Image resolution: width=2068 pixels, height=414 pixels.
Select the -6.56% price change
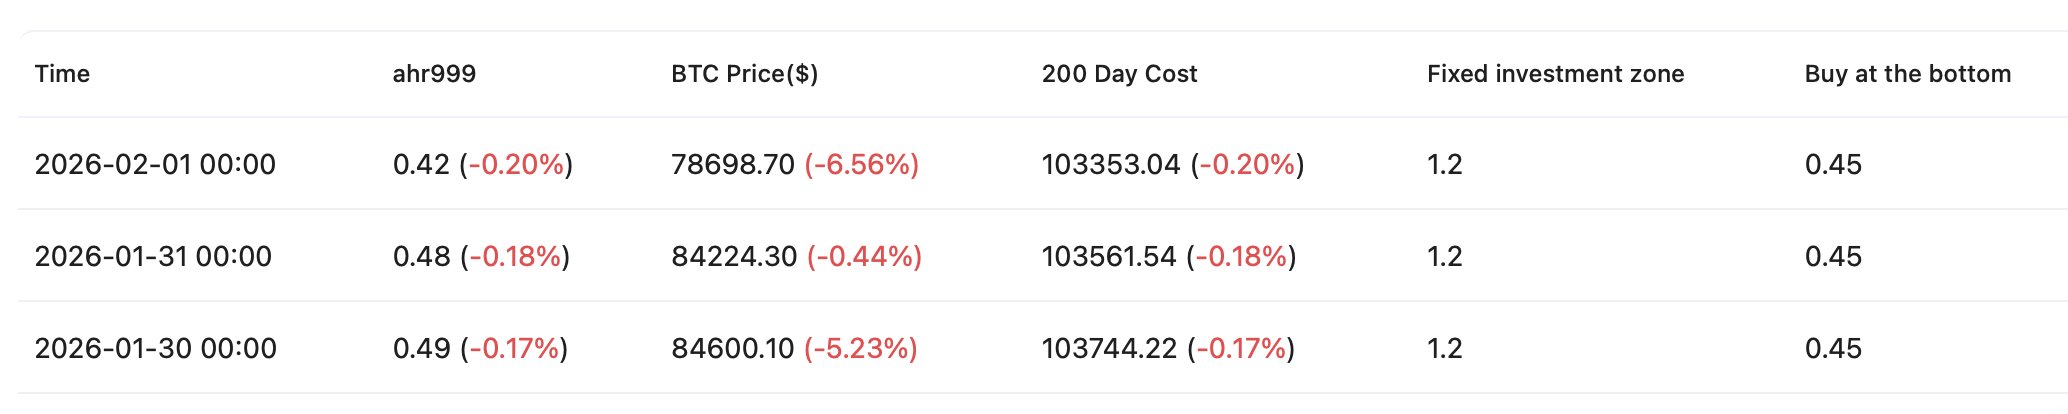(x=862, y=164)
